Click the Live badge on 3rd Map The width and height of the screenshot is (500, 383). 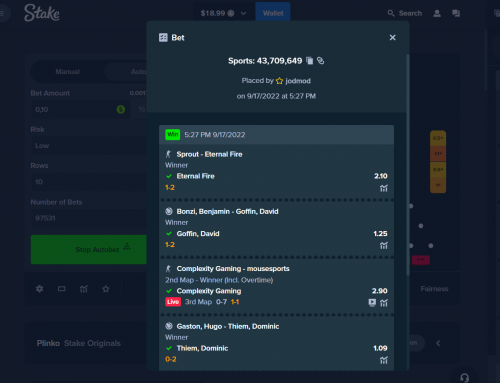(173, 302)
